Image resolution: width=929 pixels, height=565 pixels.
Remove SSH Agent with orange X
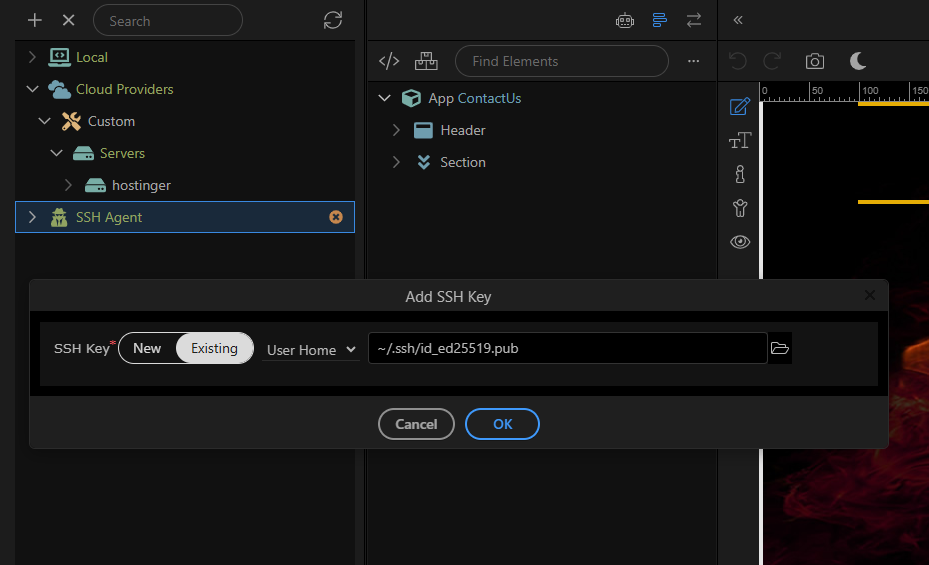click(336, 217)
